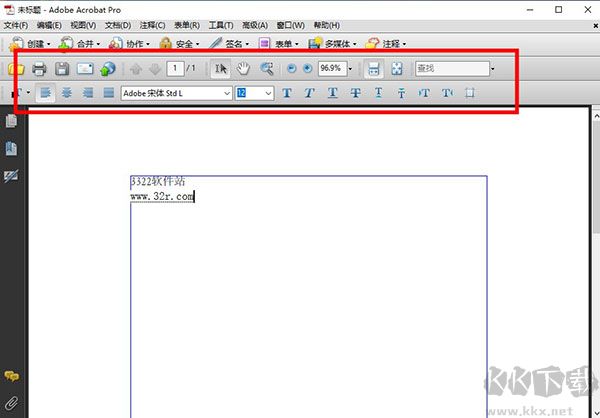This screenshot has height=418, width=600.
Task: Click the fit full page icon
Action: pyautogui.click(x=397, y=69)
